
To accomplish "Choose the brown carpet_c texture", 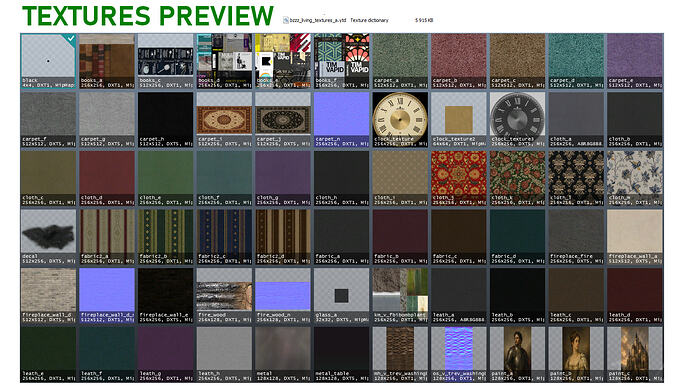I will pyautogui.click(x=518, y=61).
